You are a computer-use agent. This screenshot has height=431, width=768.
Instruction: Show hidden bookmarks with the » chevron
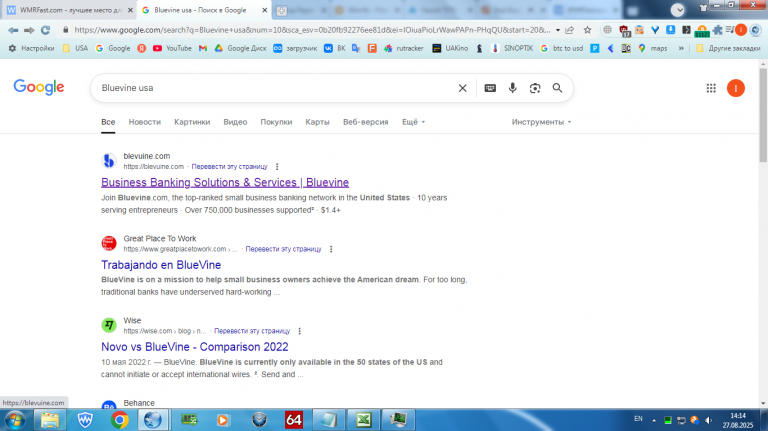point(681,48)
